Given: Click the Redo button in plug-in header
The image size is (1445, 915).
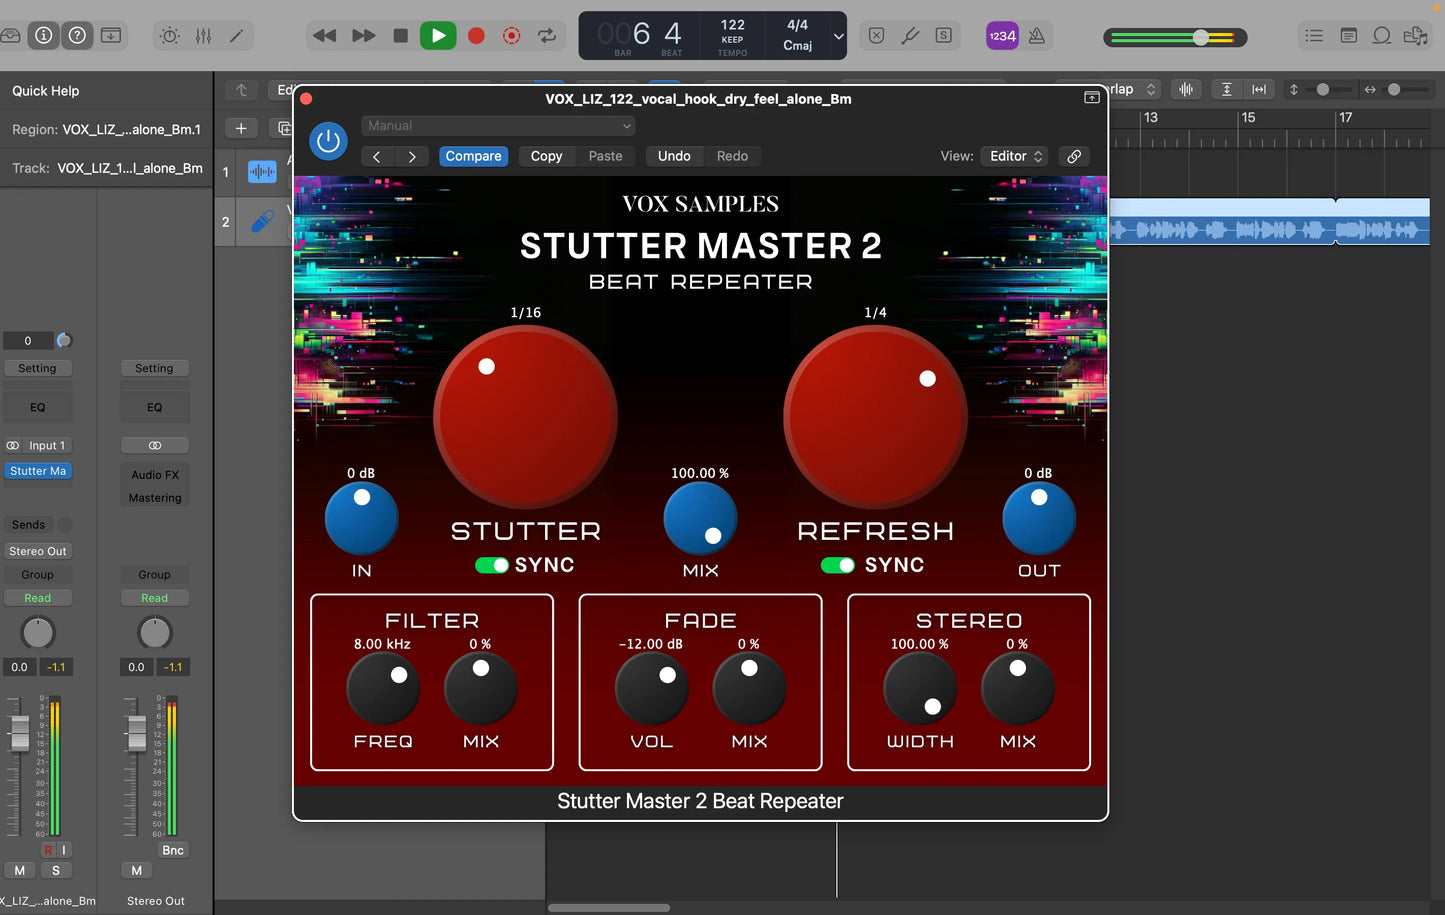Looking at the screenshot, I should pos(732,156).
